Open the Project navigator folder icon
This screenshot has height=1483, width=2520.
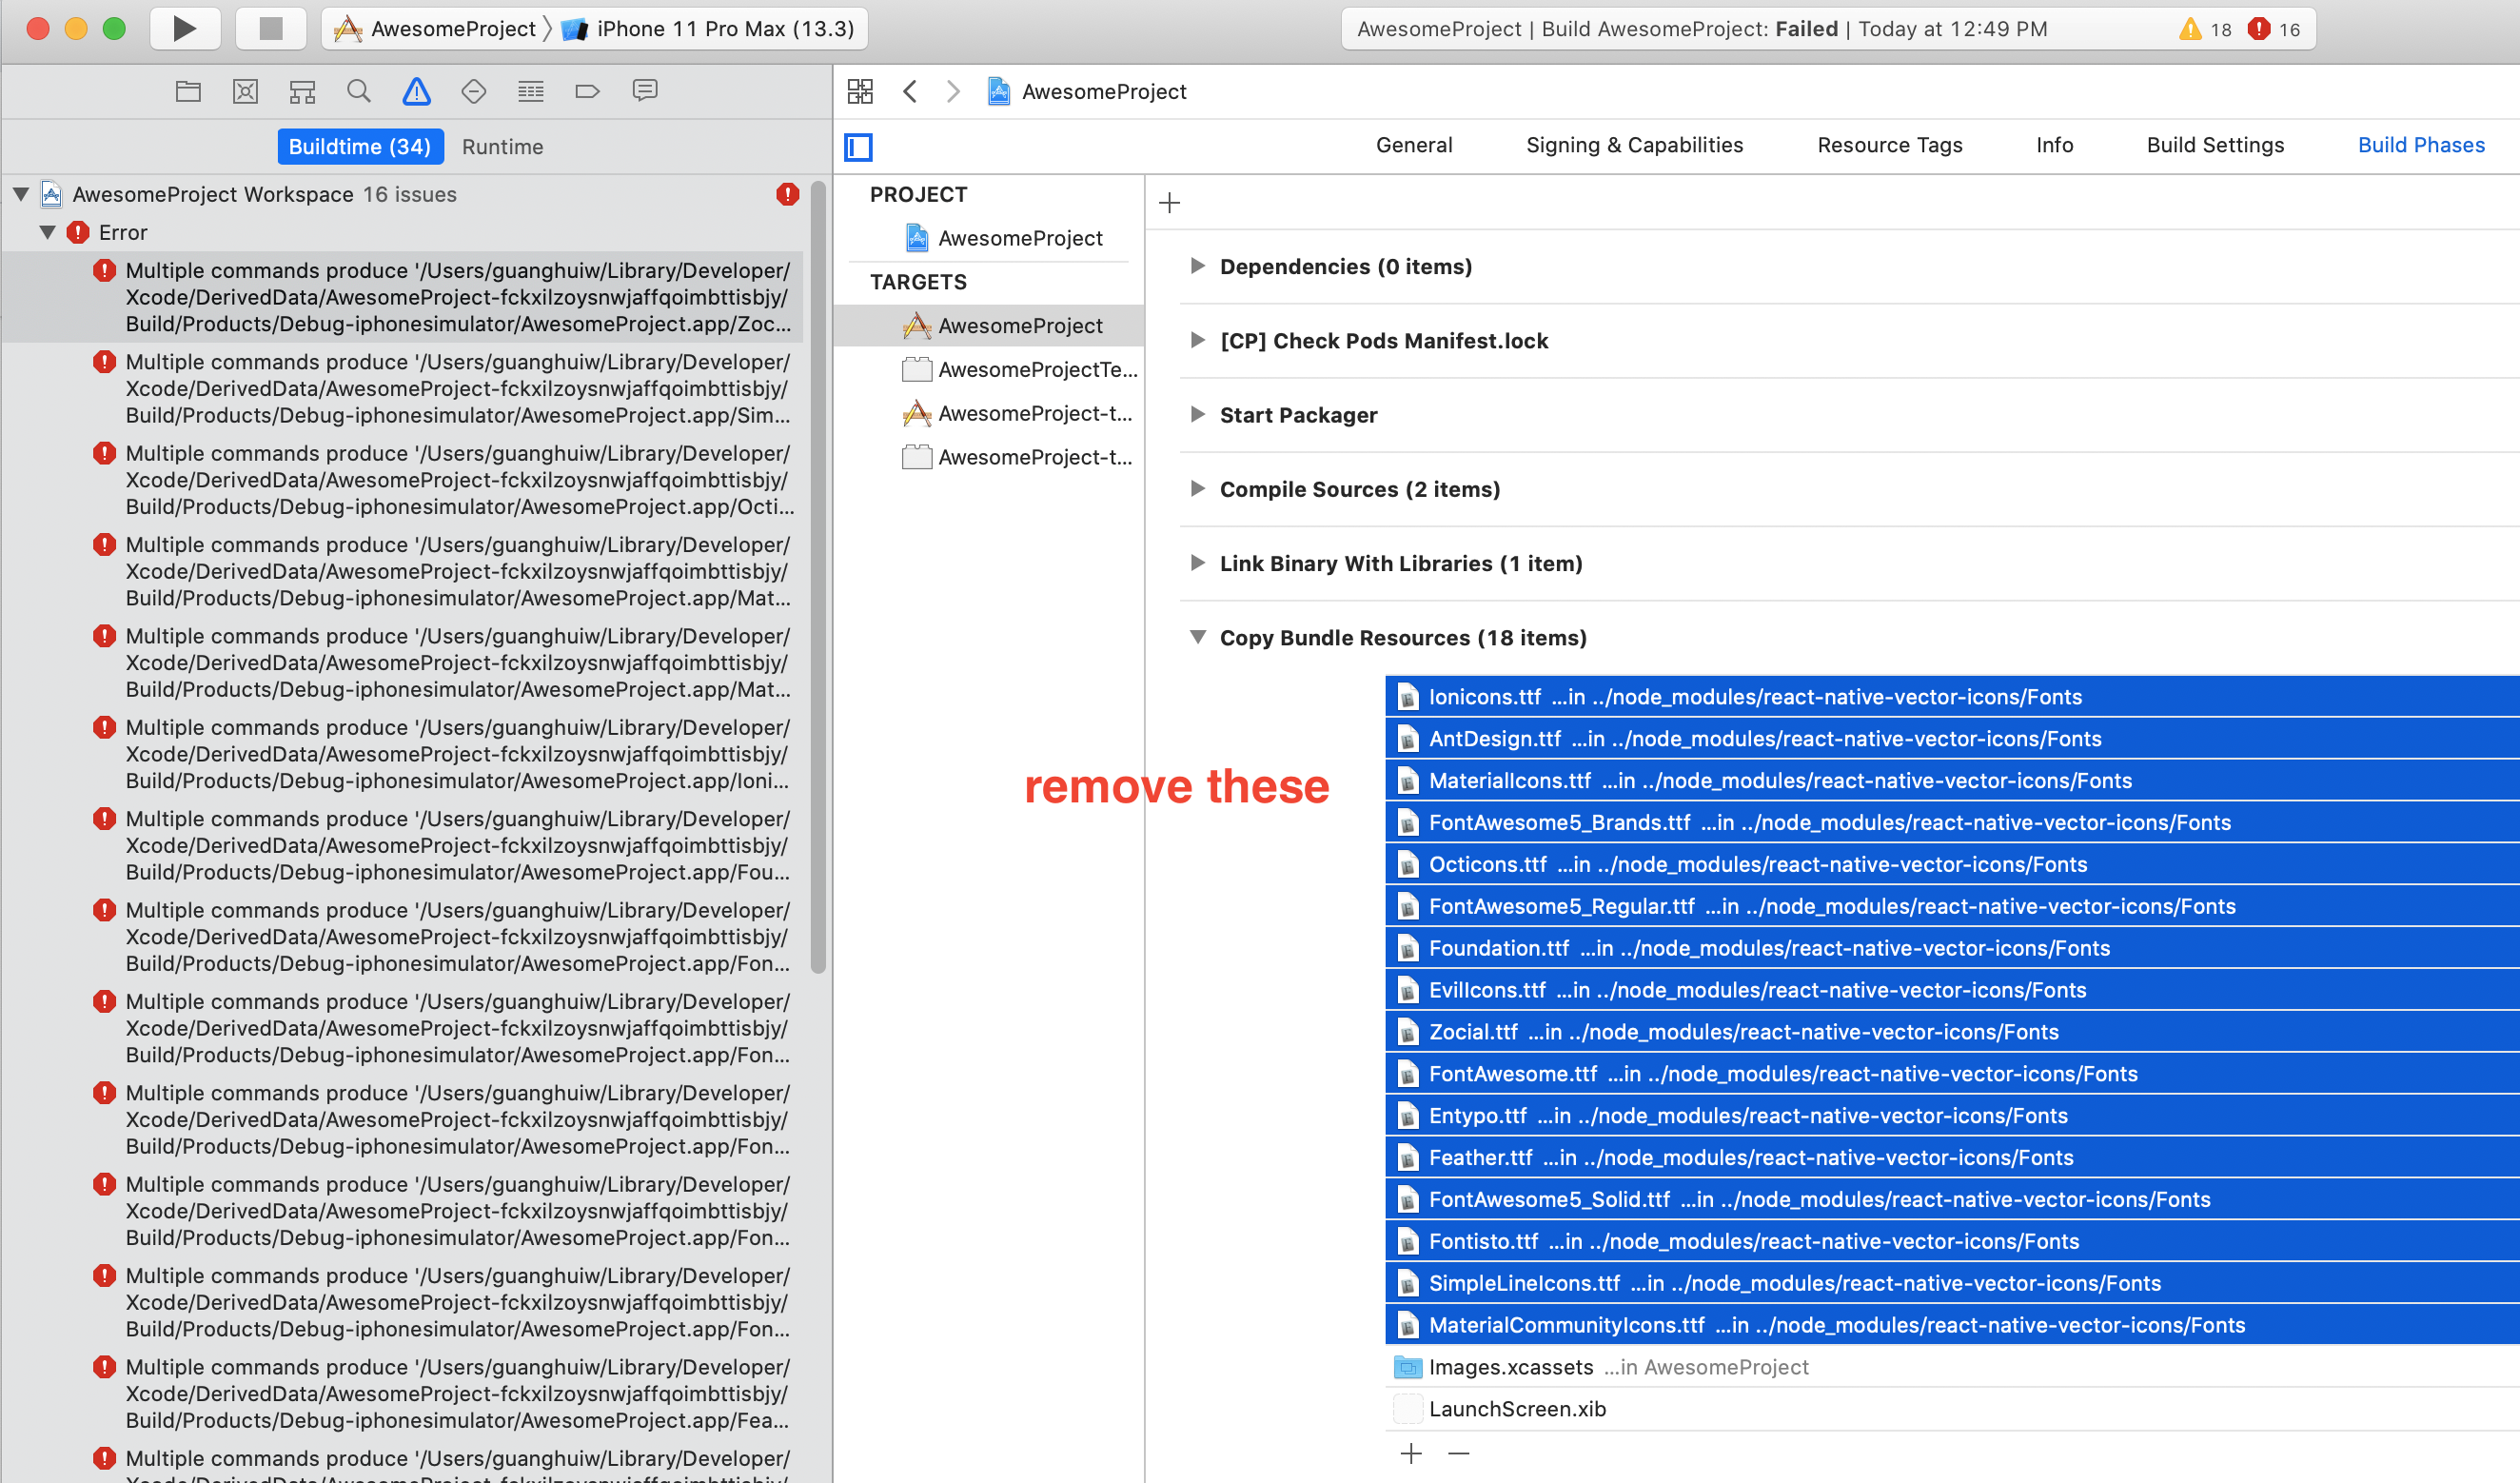pyautogui.click(x=188, y=92)
